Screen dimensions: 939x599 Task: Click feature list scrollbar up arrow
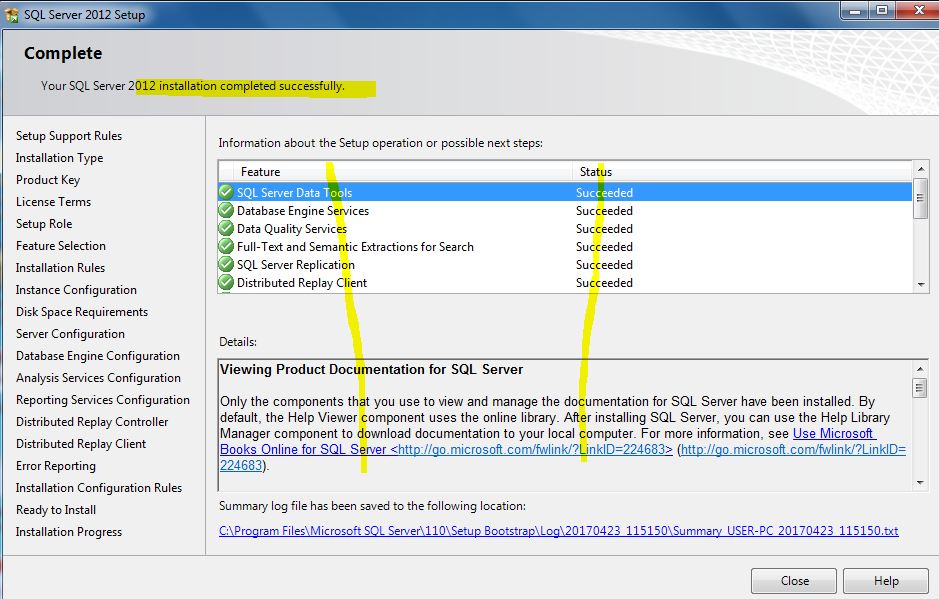920,170
